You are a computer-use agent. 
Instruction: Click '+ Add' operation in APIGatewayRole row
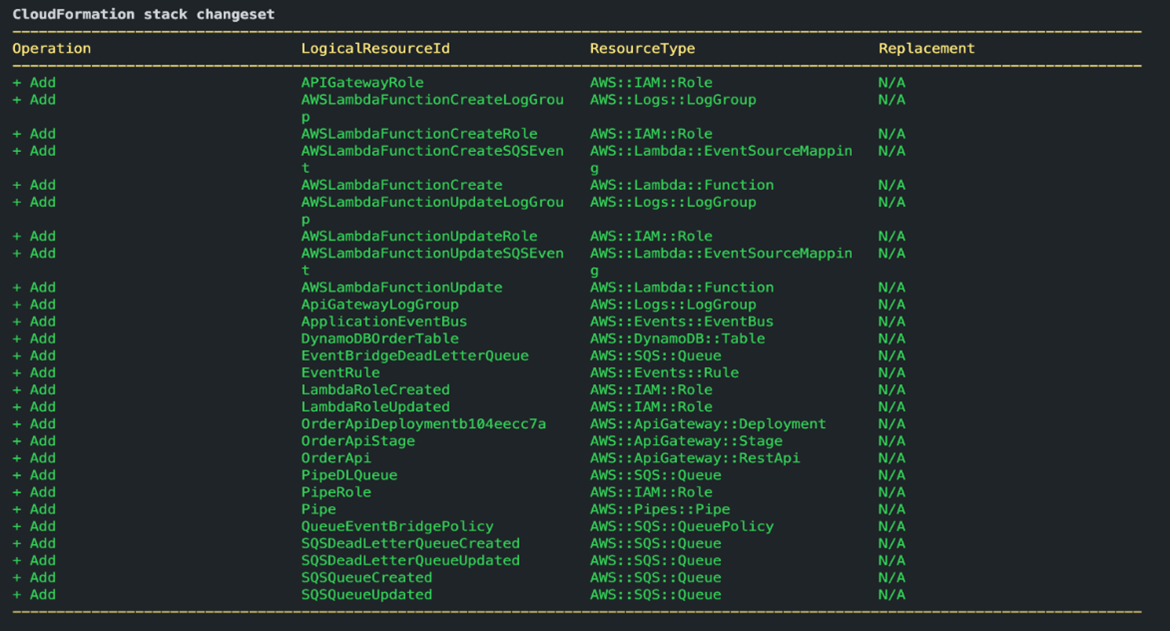coord(34,83)
